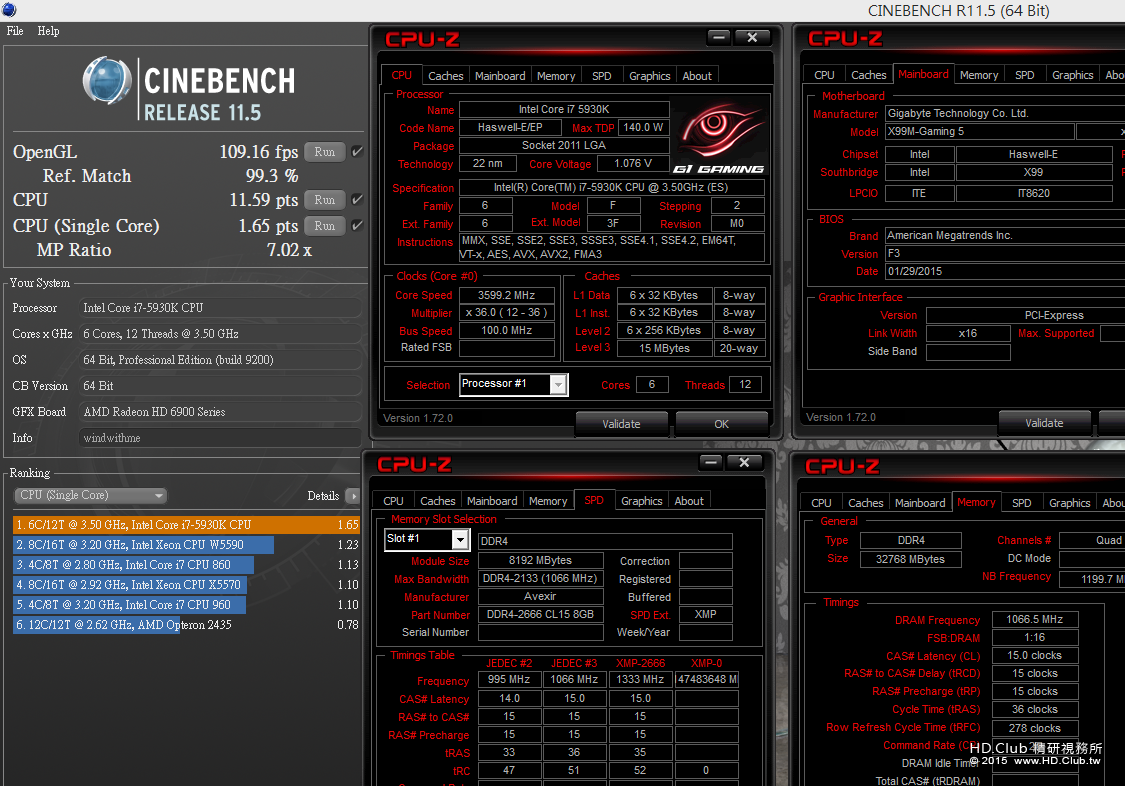Open SPD tab in CPU window
1125x786 pixels.
coord(601,76)
